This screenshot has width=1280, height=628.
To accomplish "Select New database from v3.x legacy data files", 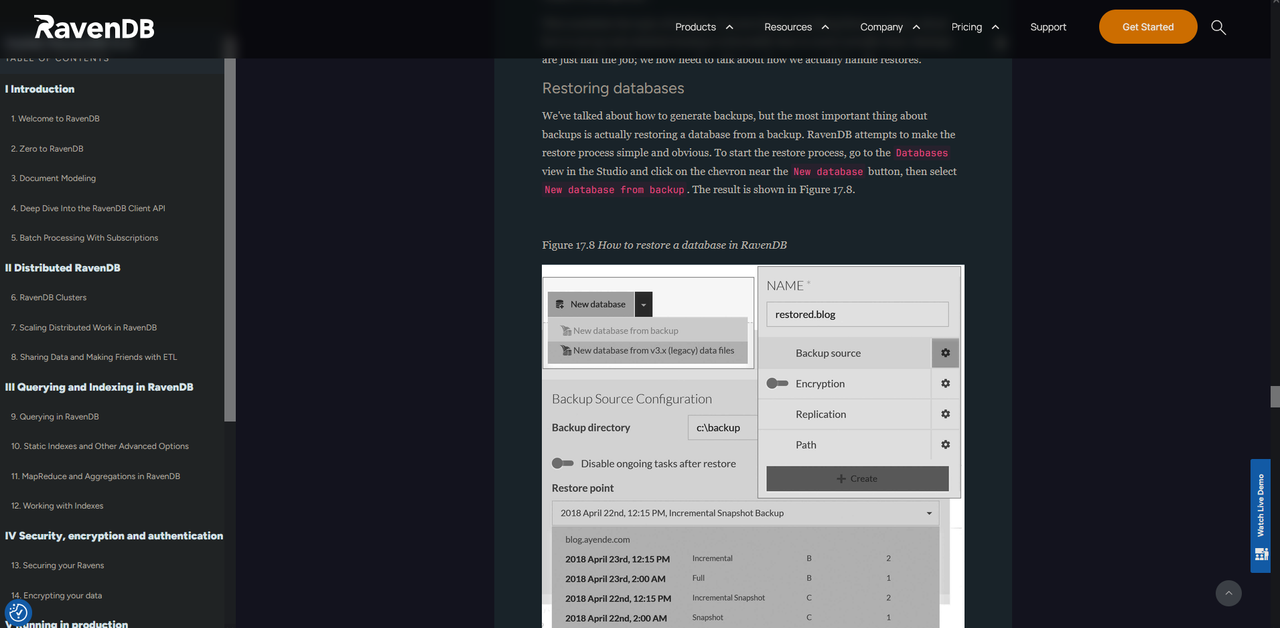I will (x=648, y=351).
